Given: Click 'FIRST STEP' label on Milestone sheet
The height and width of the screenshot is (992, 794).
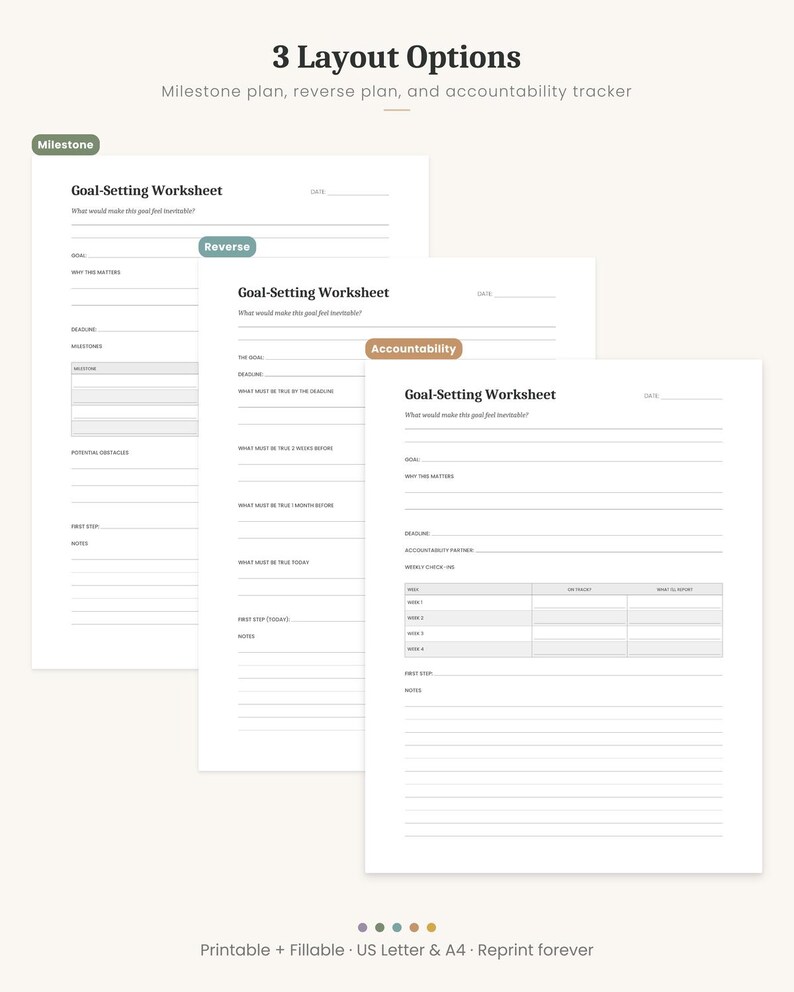Looking at the screenshot, I should click(x=85, y=526).
